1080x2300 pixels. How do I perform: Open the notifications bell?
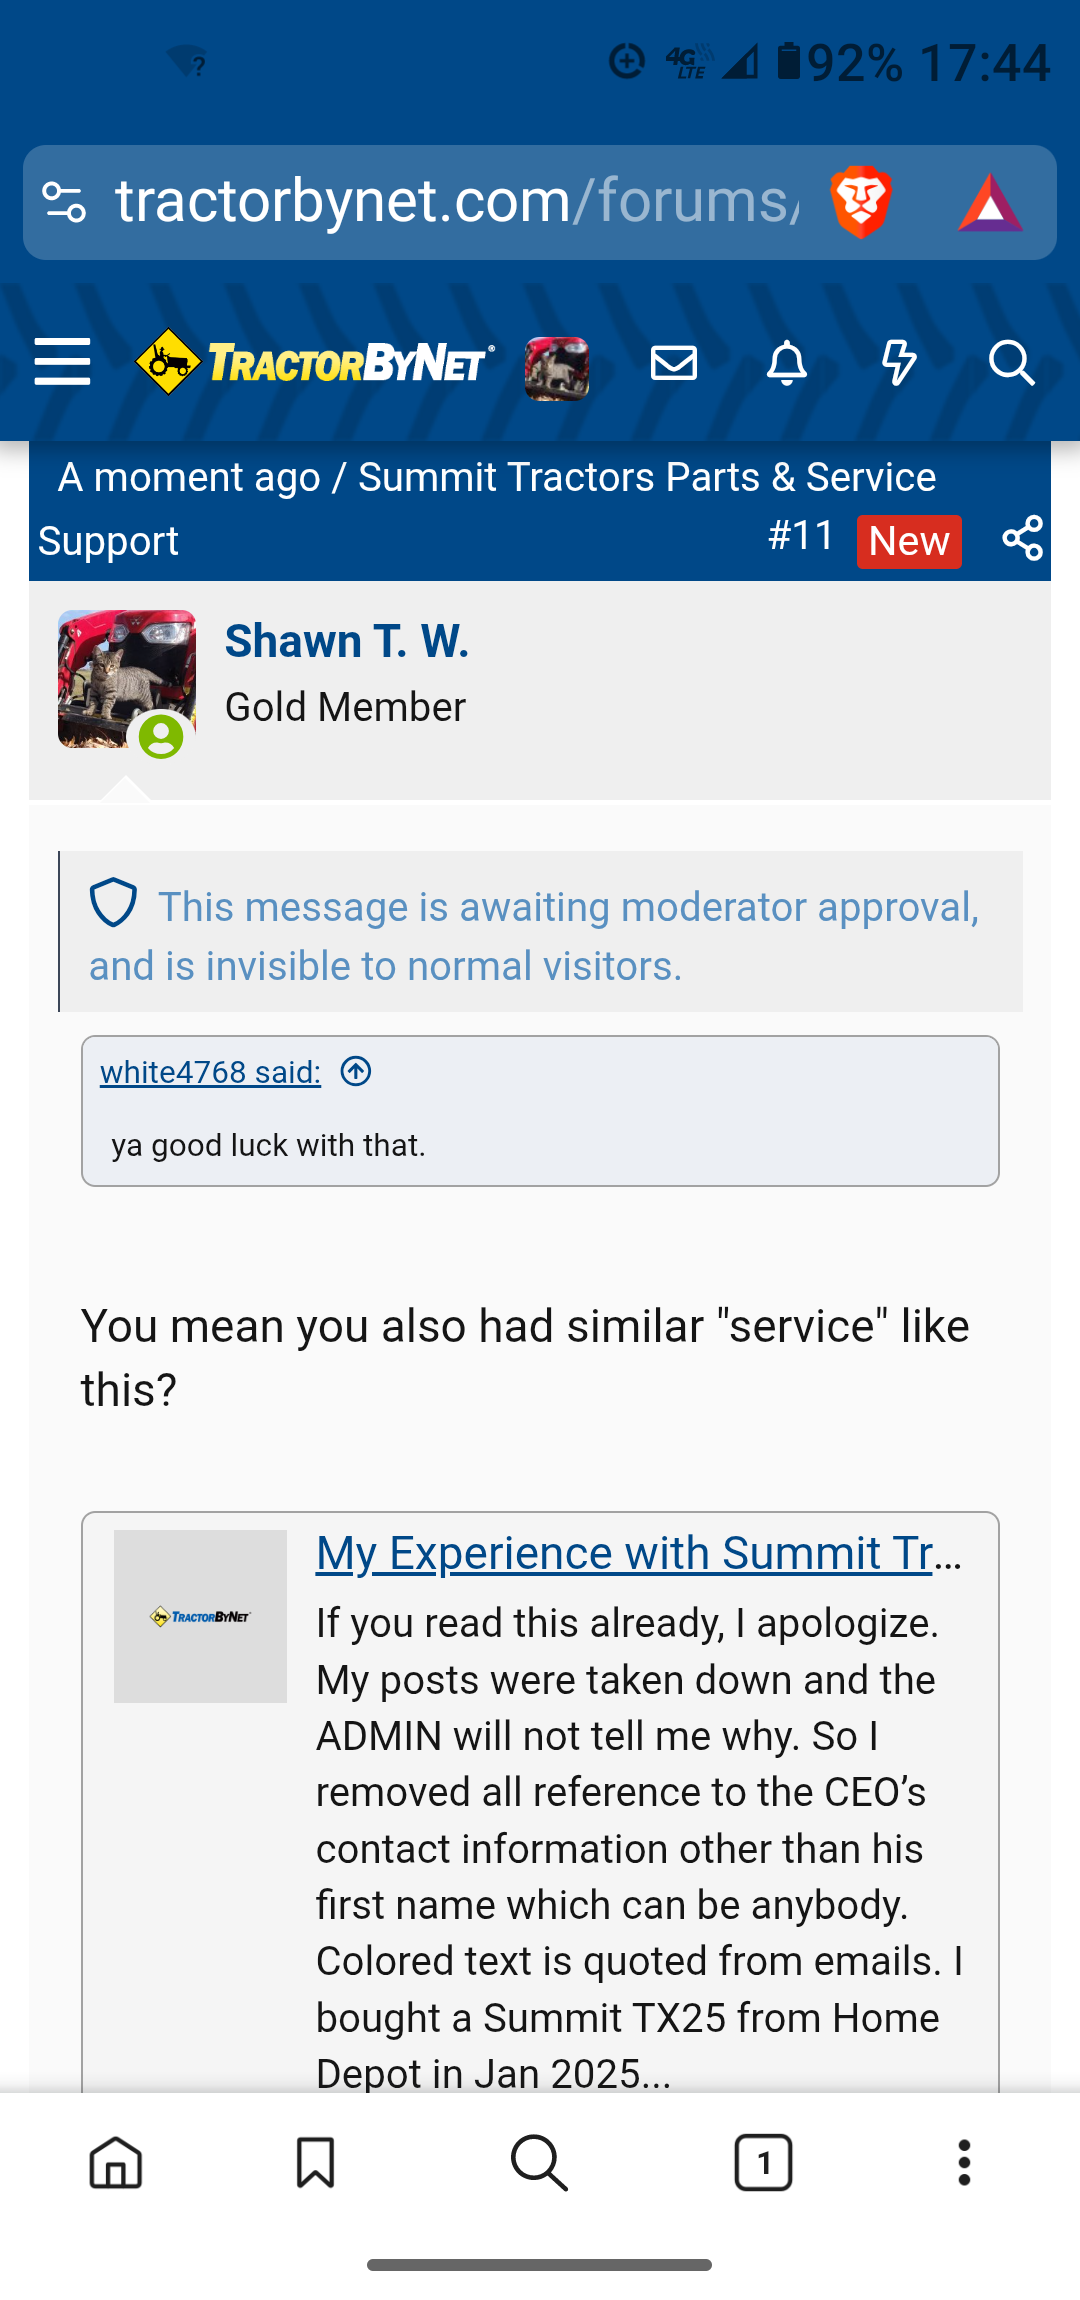coord(786,362)
